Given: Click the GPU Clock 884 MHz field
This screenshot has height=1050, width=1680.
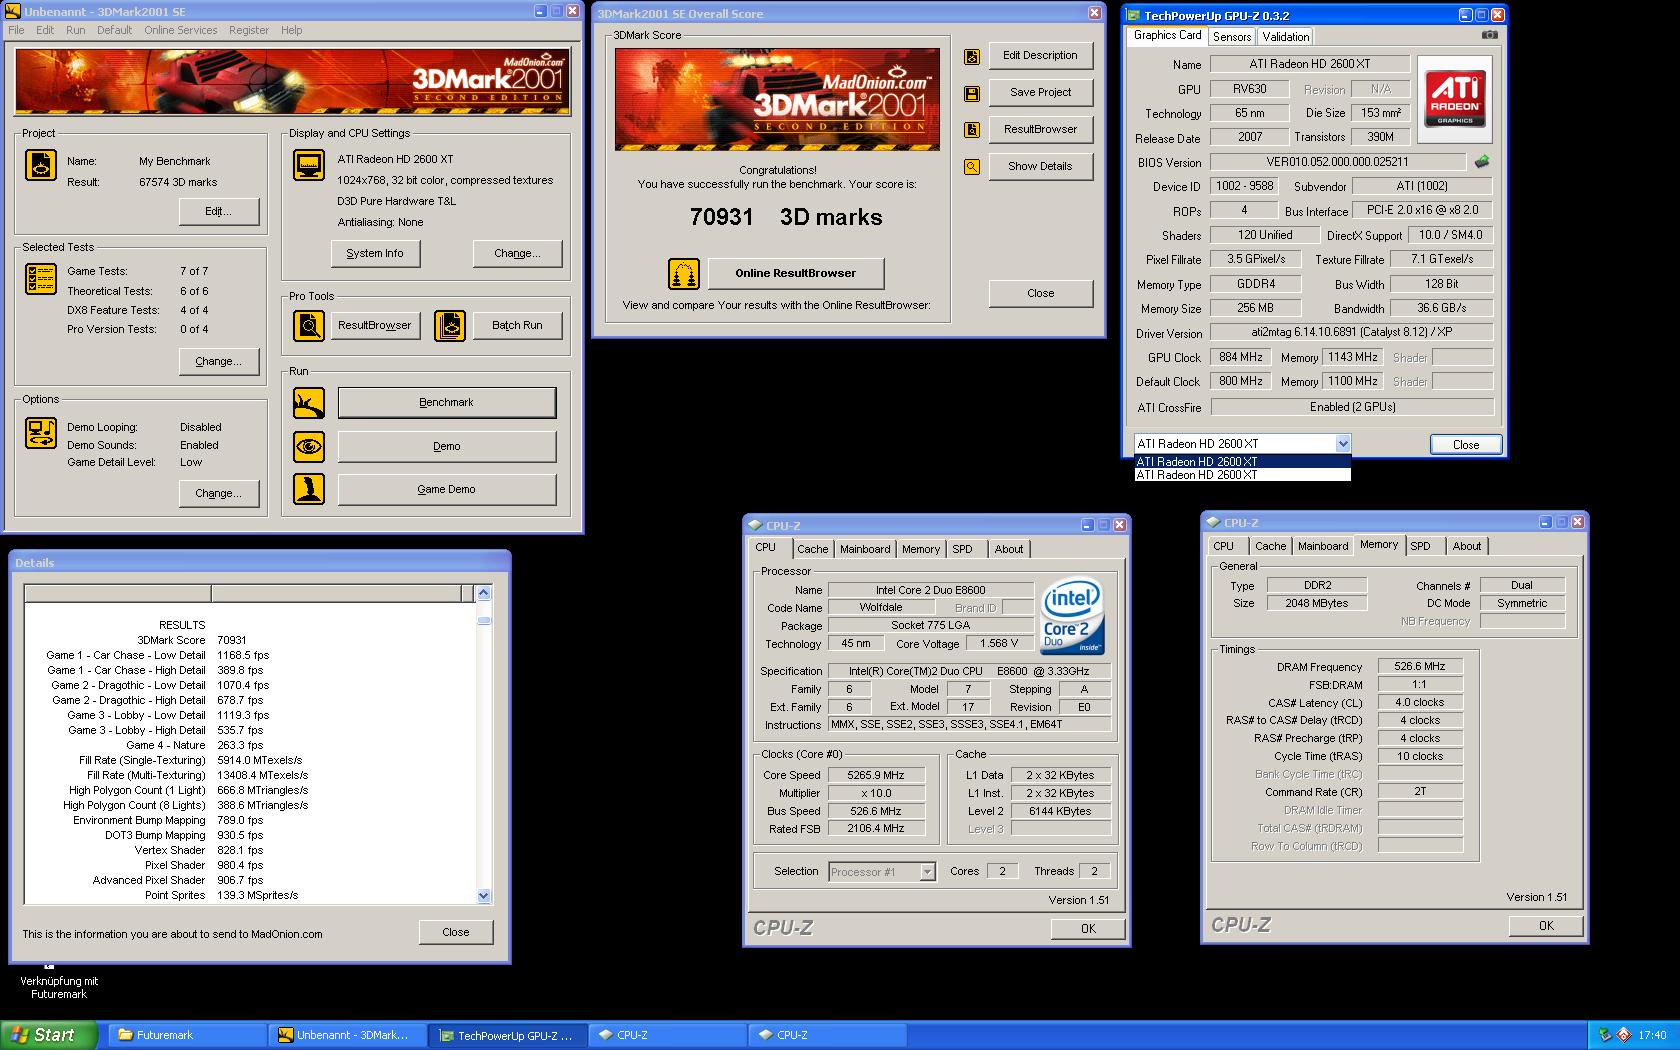Looking at the screenshot, I should coord(1241,357).
